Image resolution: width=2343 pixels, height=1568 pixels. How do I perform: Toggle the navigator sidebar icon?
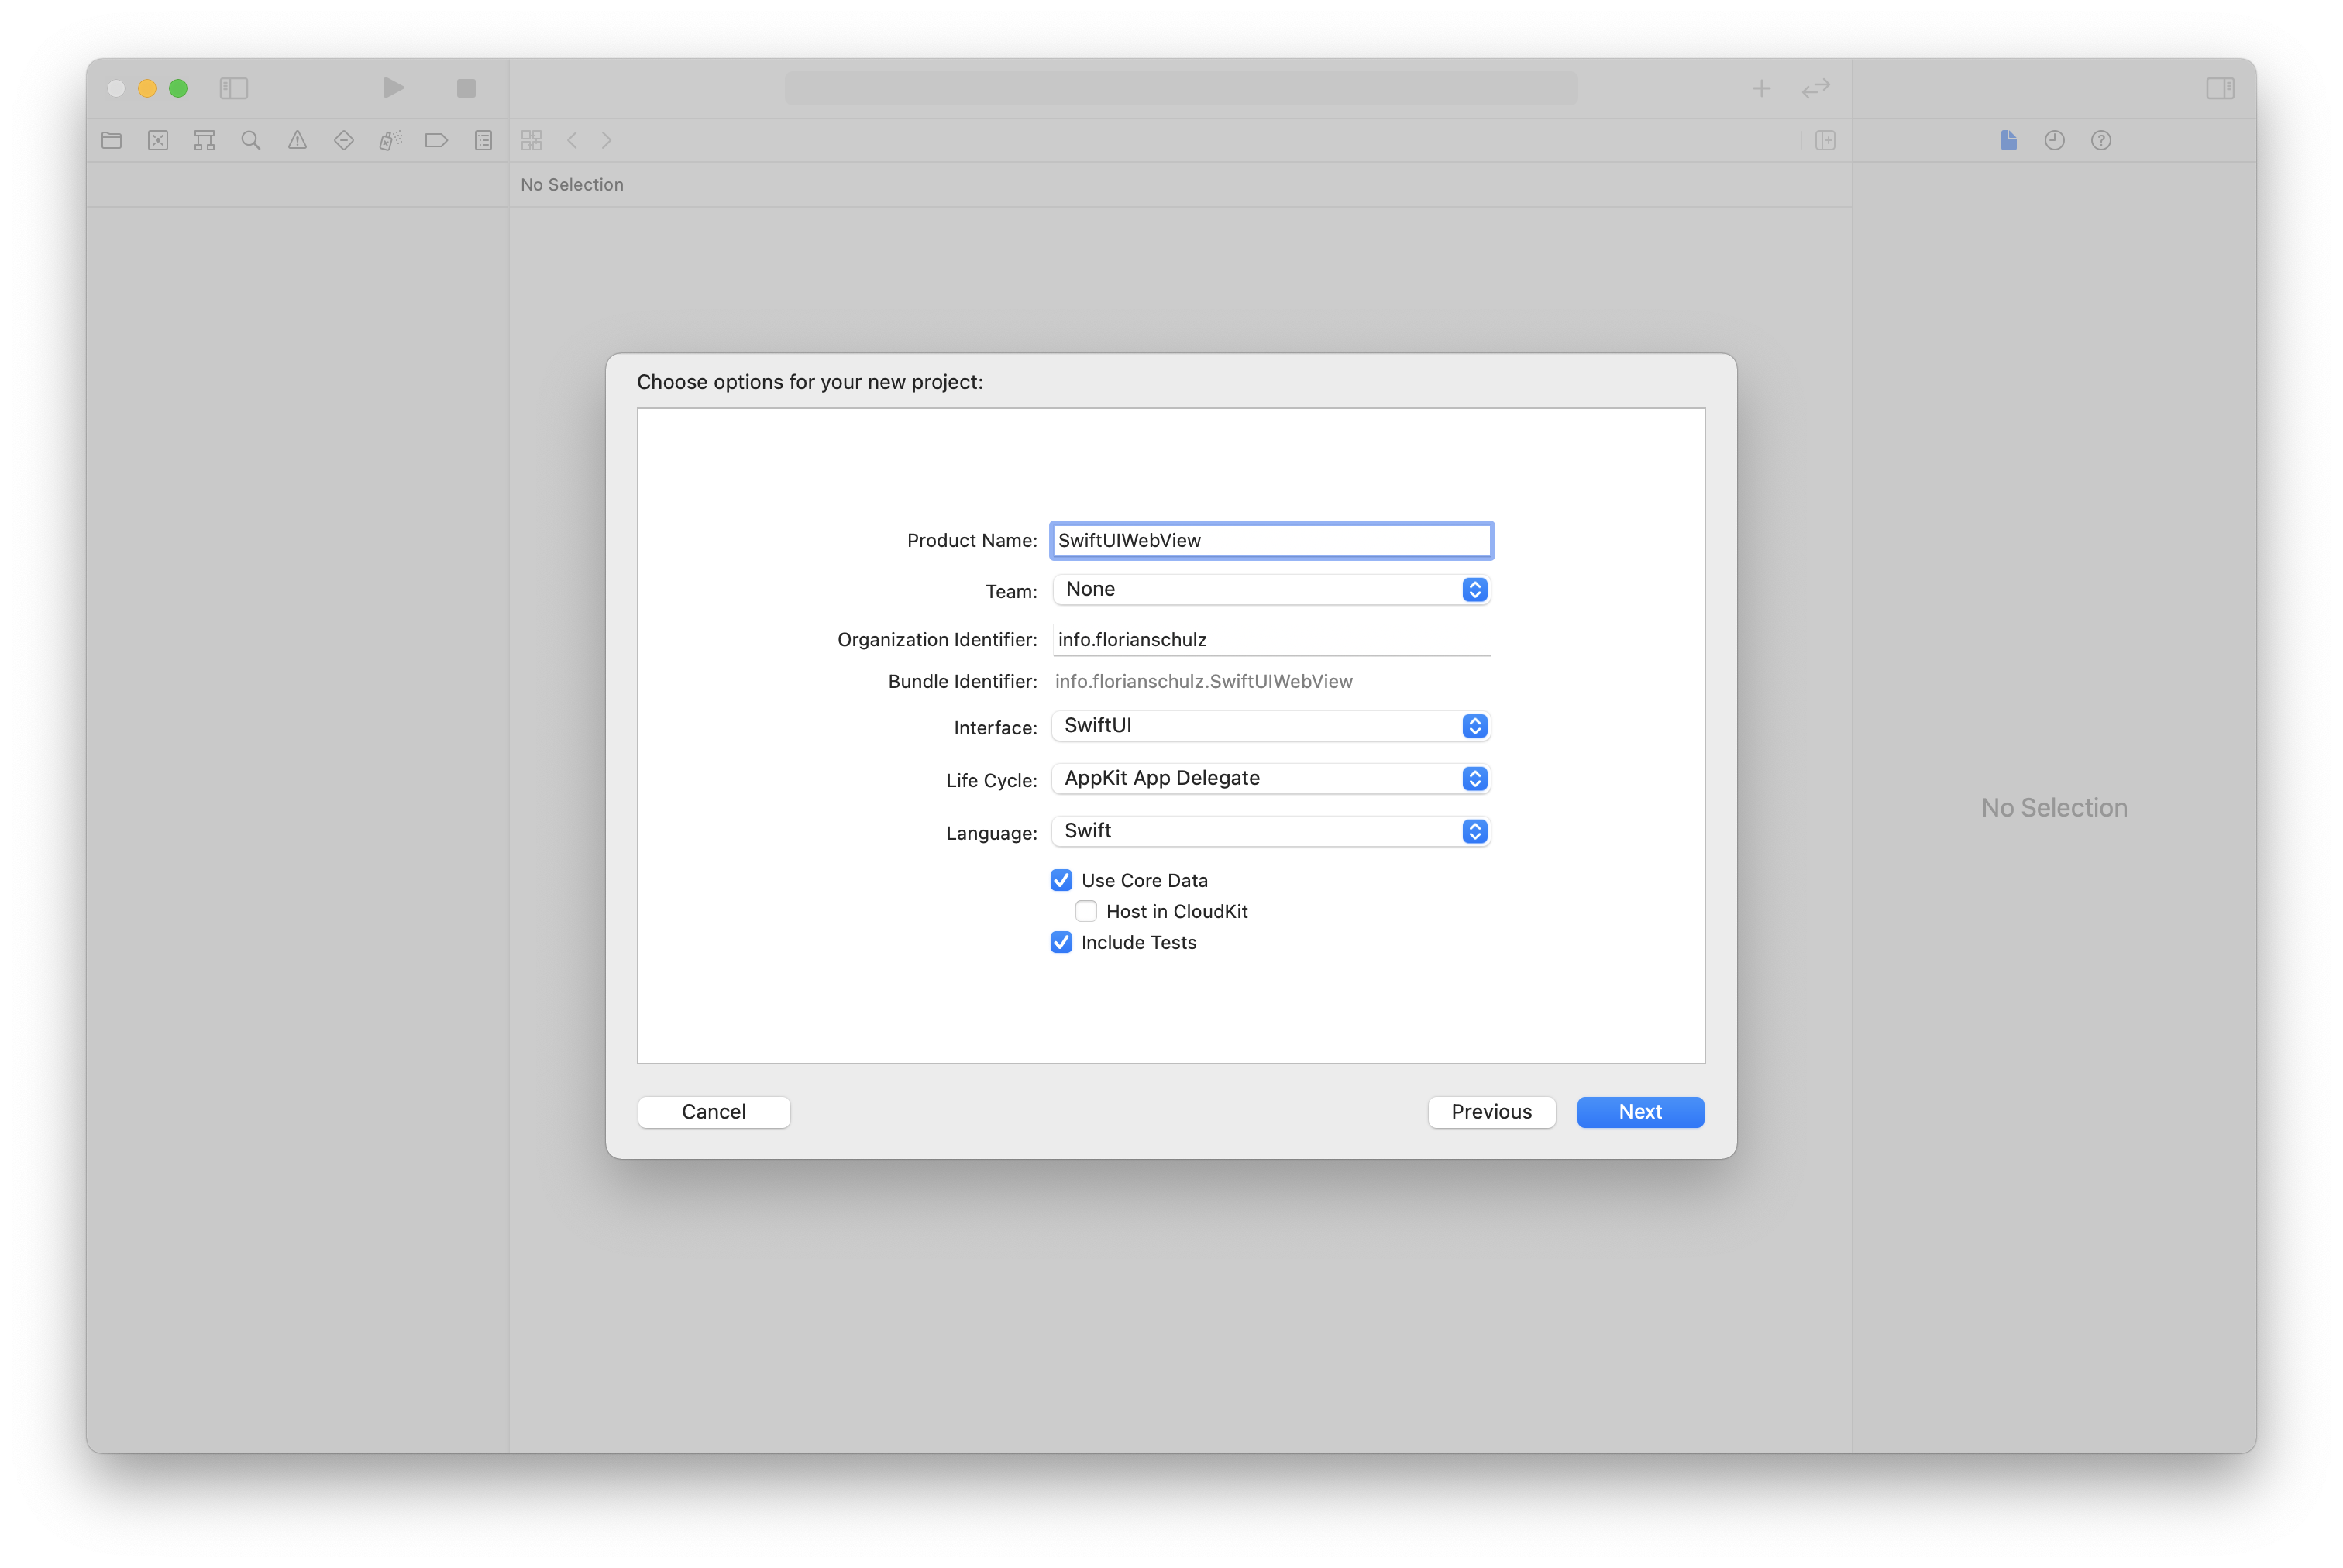pyautogui.click(x=234, y=88)
